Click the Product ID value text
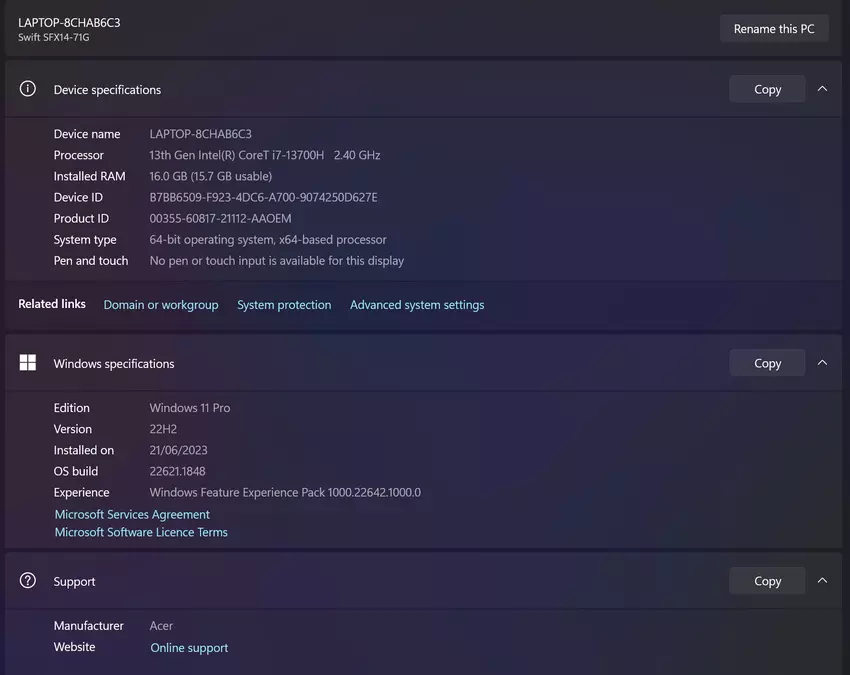This screenshot has height=675, width=850. [220, 218]
